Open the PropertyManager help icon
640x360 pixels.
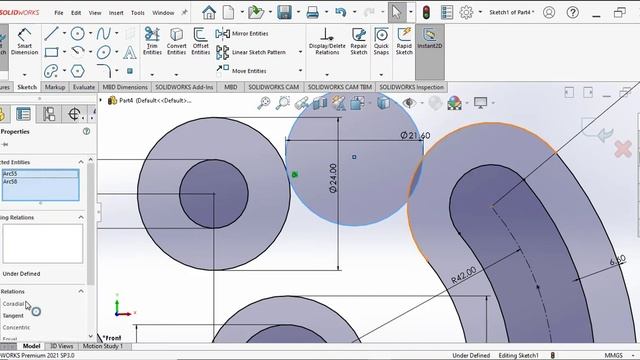click(x=87, y=131)
